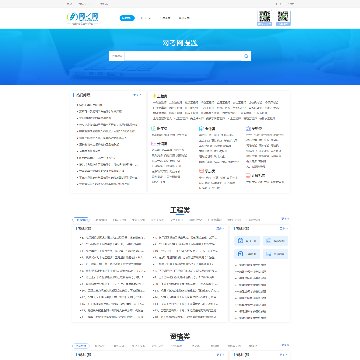Open the more link beside the 工程类 tabs
Screen dimensions: 360x360
(285, 219)
